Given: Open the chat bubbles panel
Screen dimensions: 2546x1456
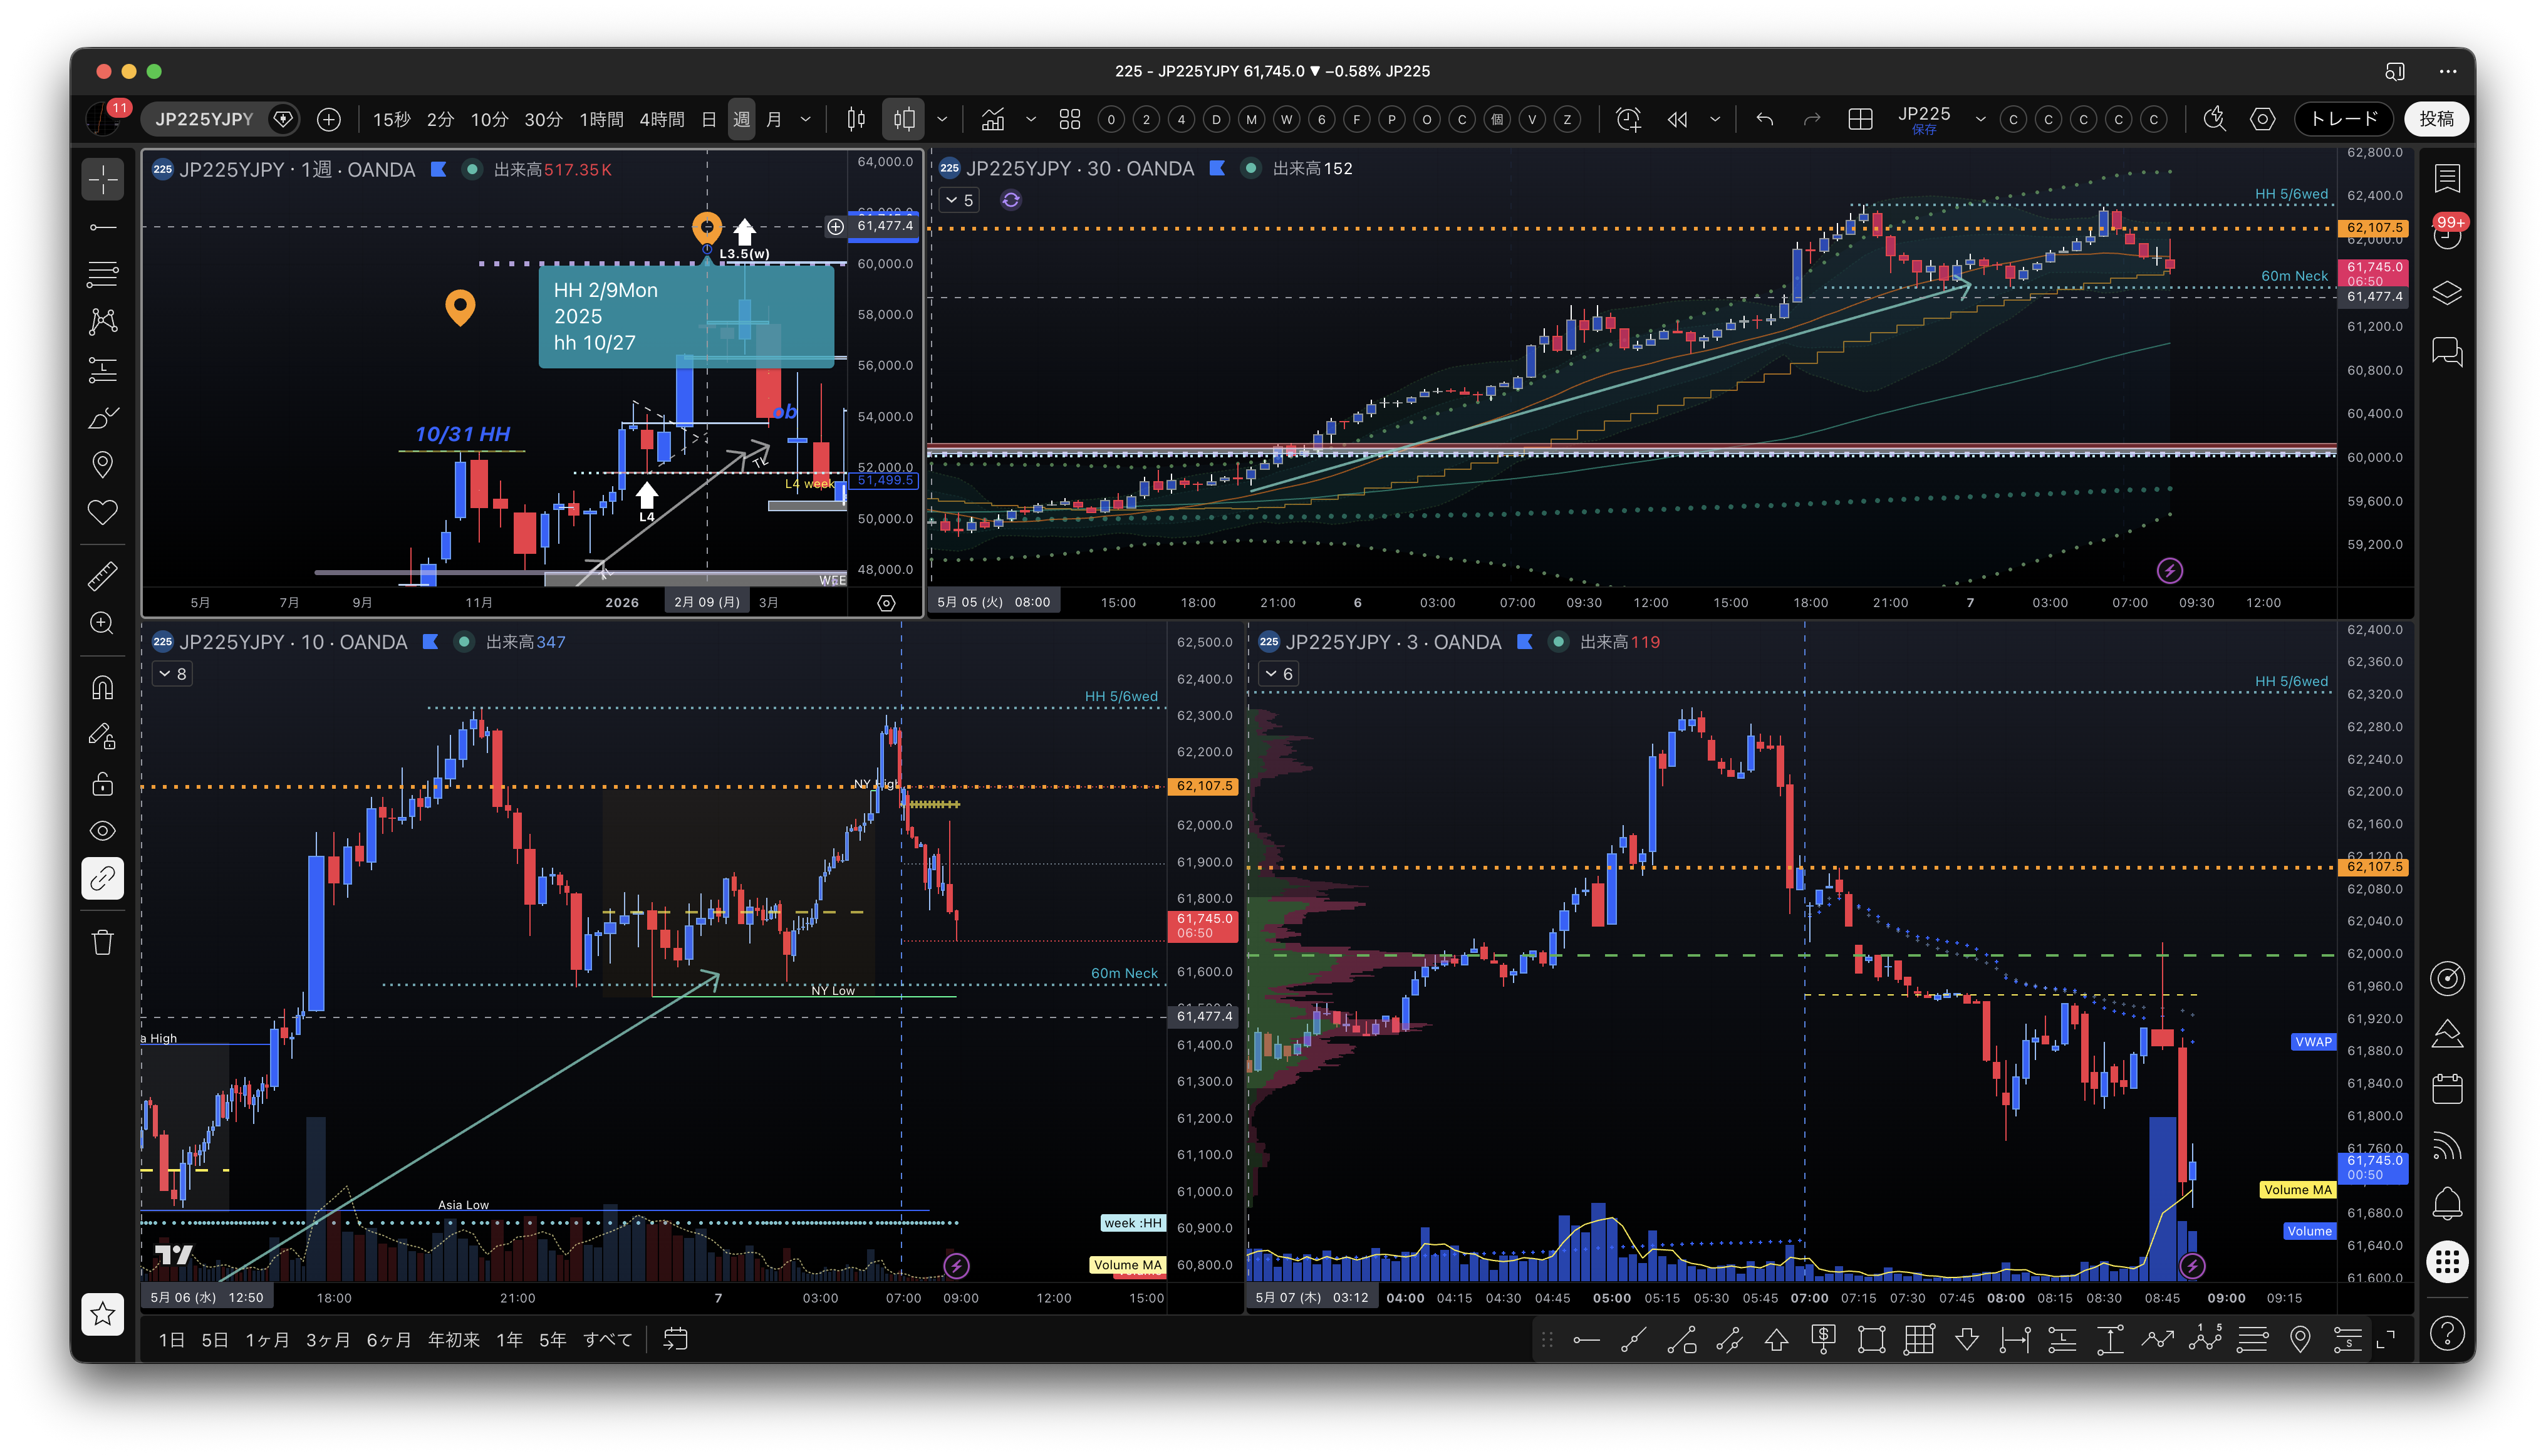Looking at the screenshot, I should click(x=2446, y=351).
